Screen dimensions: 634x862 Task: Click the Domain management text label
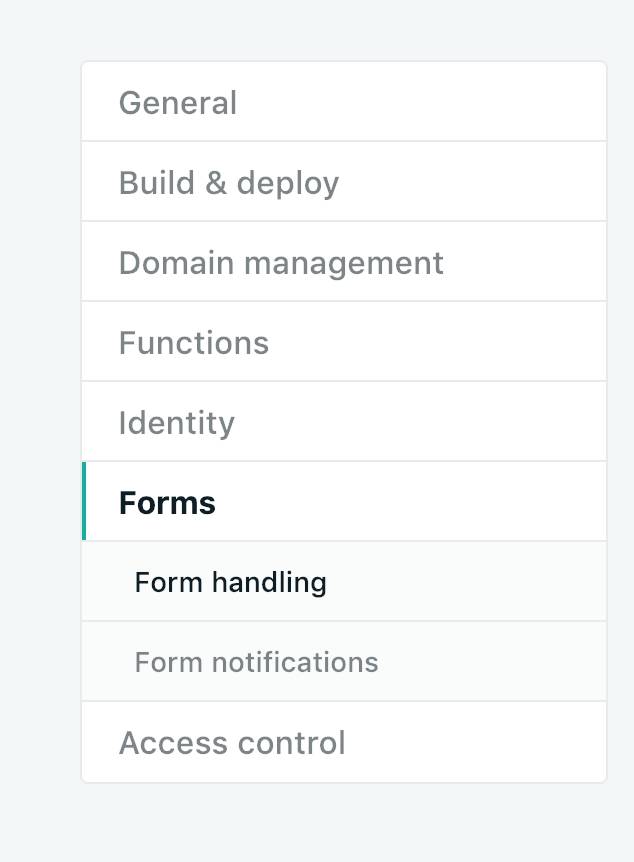pyautogui.click(x=281, y=263)
